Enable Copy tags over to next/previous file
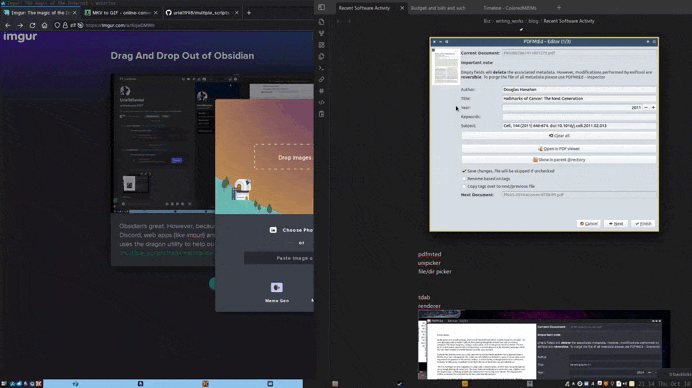Image resolution: width=692 pixels, height=388 pixels. pos(464,186)
